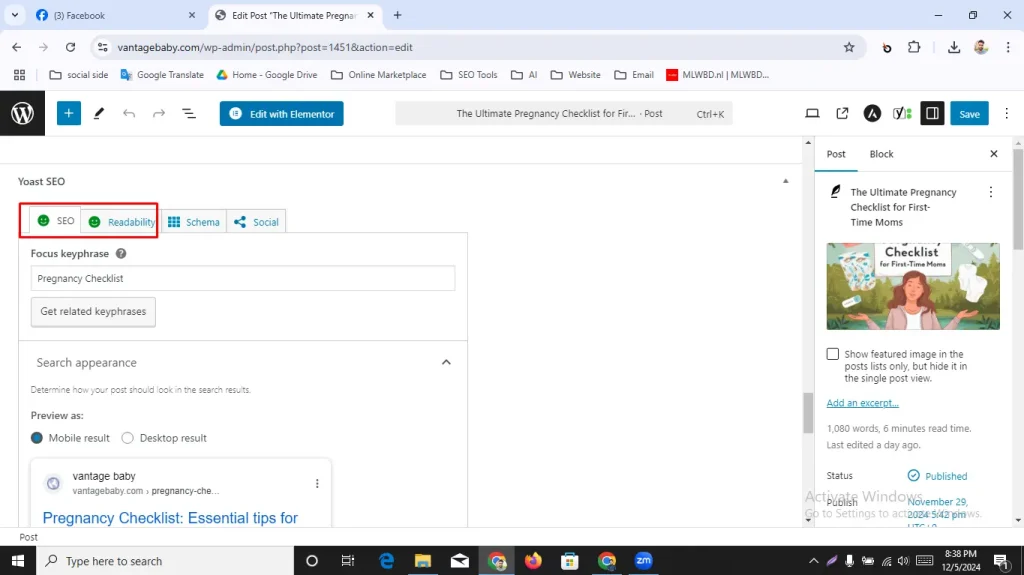The image size is (1024, 575).
Task: Redo with the right curved arrow
Action: (159, 113)
